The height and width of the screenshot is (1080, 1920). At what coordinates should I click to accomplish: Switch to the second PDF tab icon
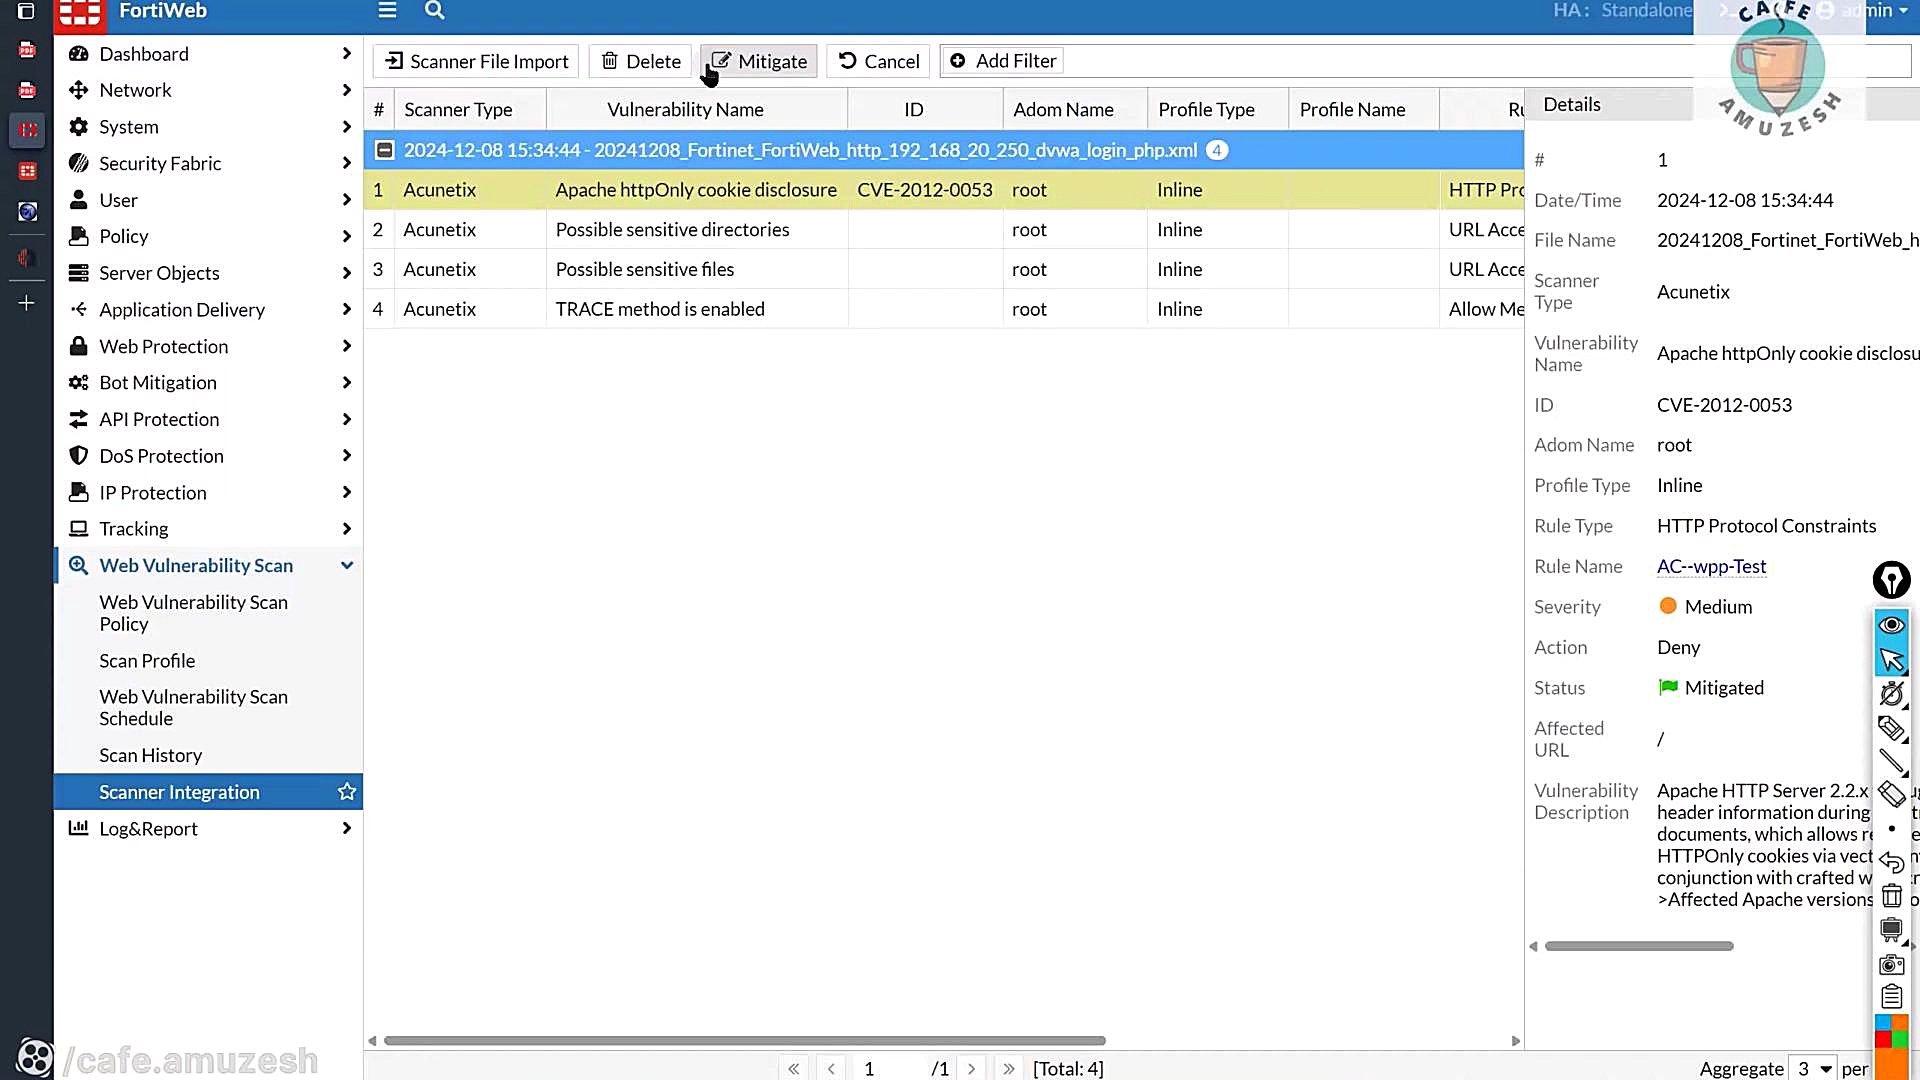[x=27, y=90]
